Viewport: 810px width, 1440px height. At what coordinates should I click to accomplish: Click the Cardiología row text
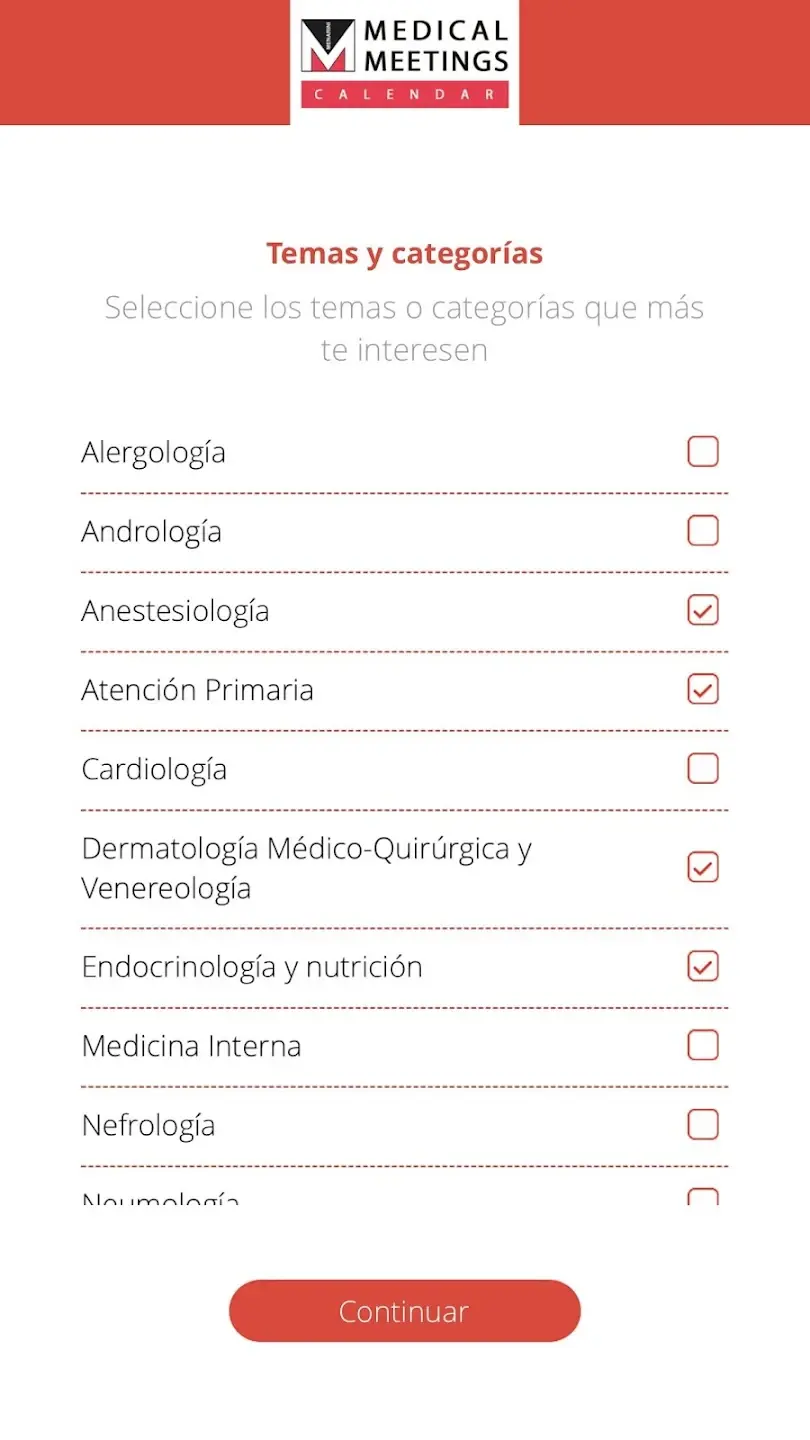154,768
